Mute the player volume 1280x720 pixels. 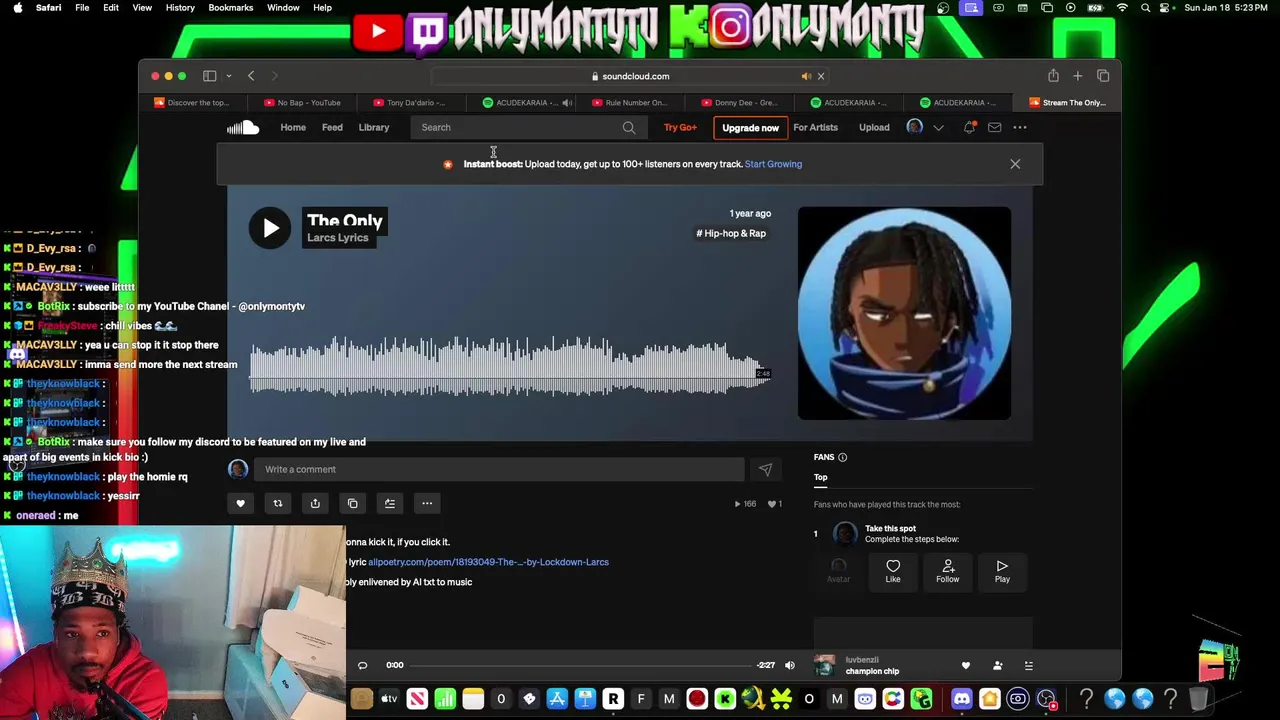coord(790,665)
